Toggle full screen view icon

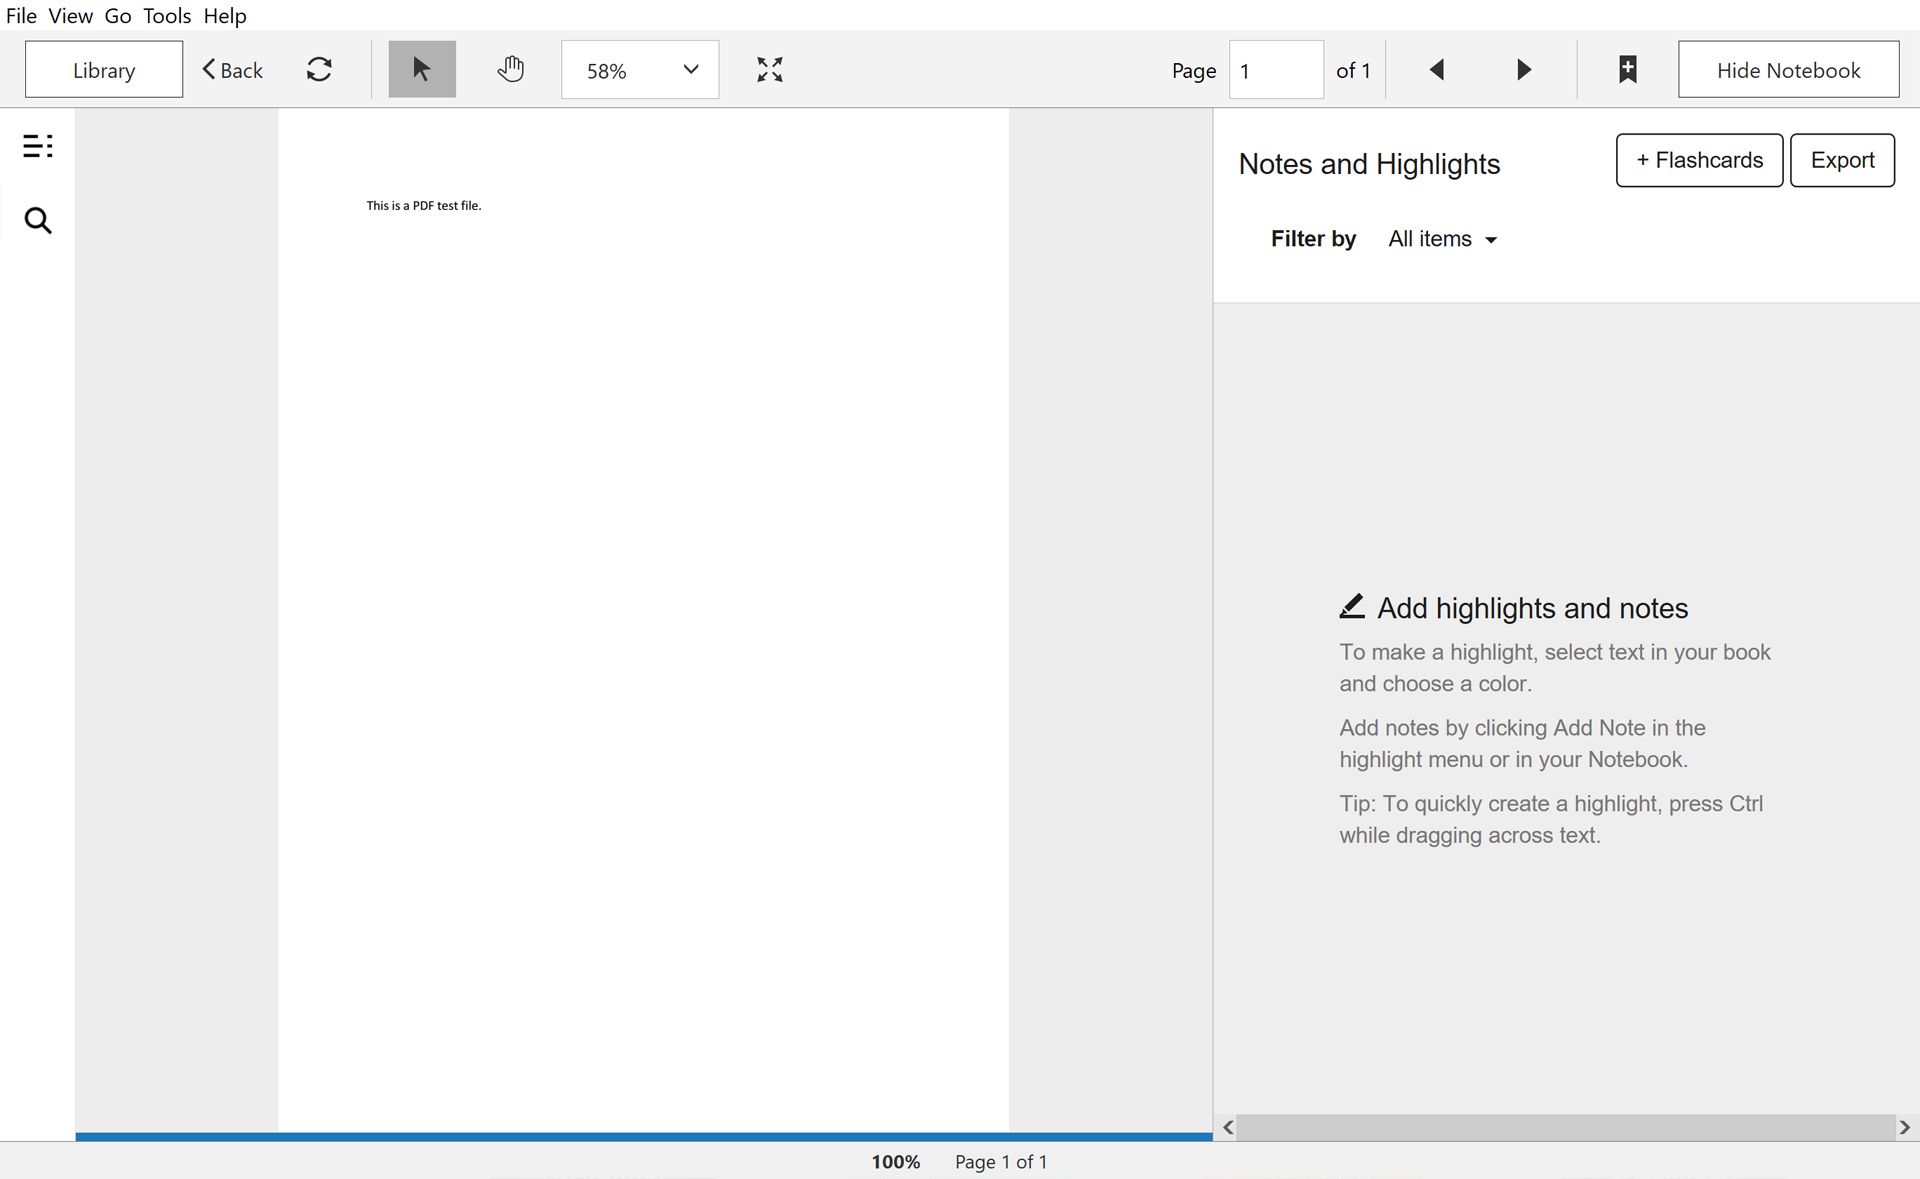click(770, 69)
